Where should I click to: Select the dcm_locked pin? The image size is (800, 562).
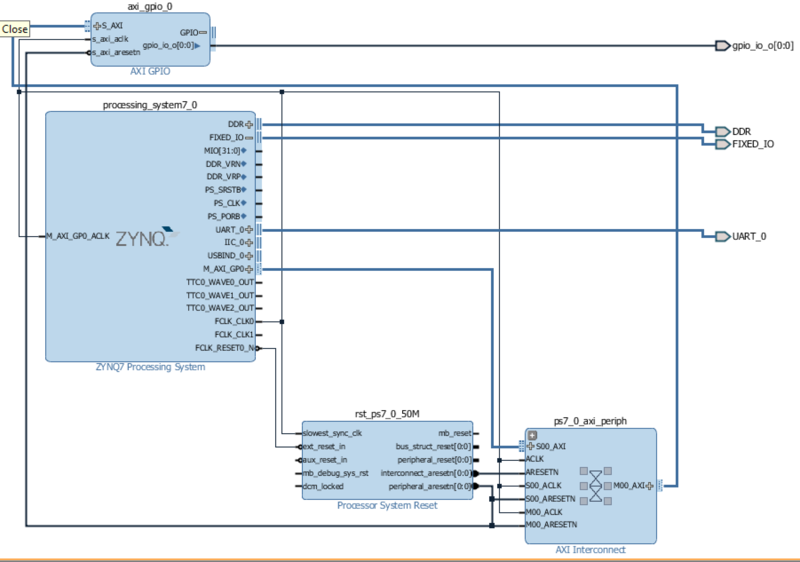(323, 487)
